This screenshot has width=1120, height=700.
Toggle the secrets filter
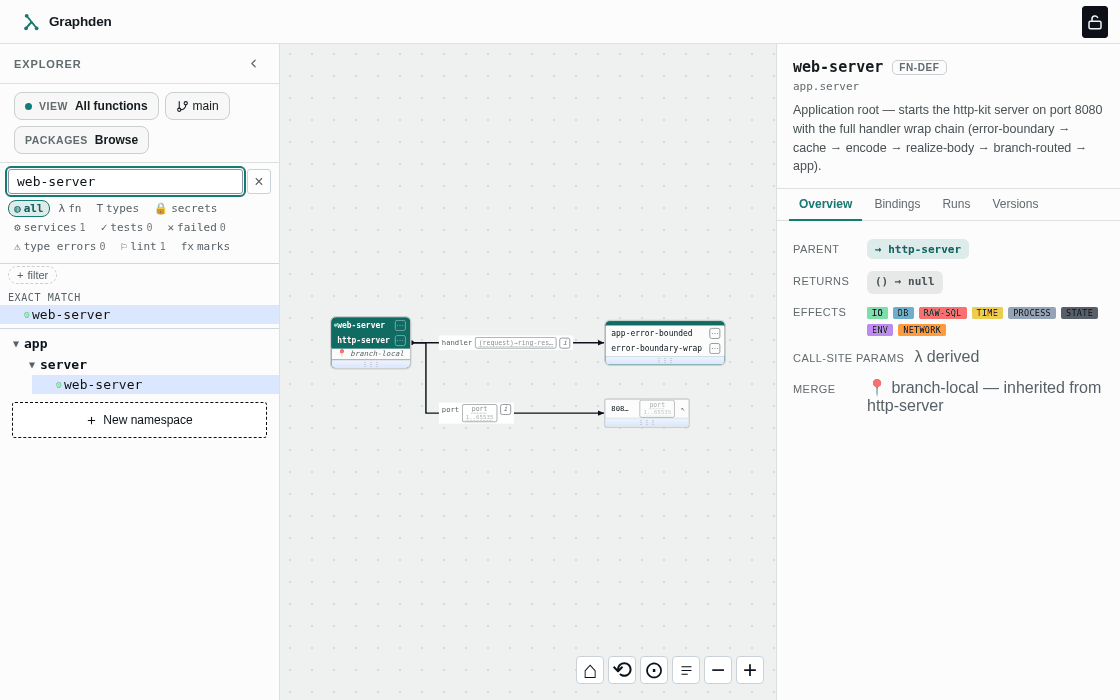tap(186, 208)
